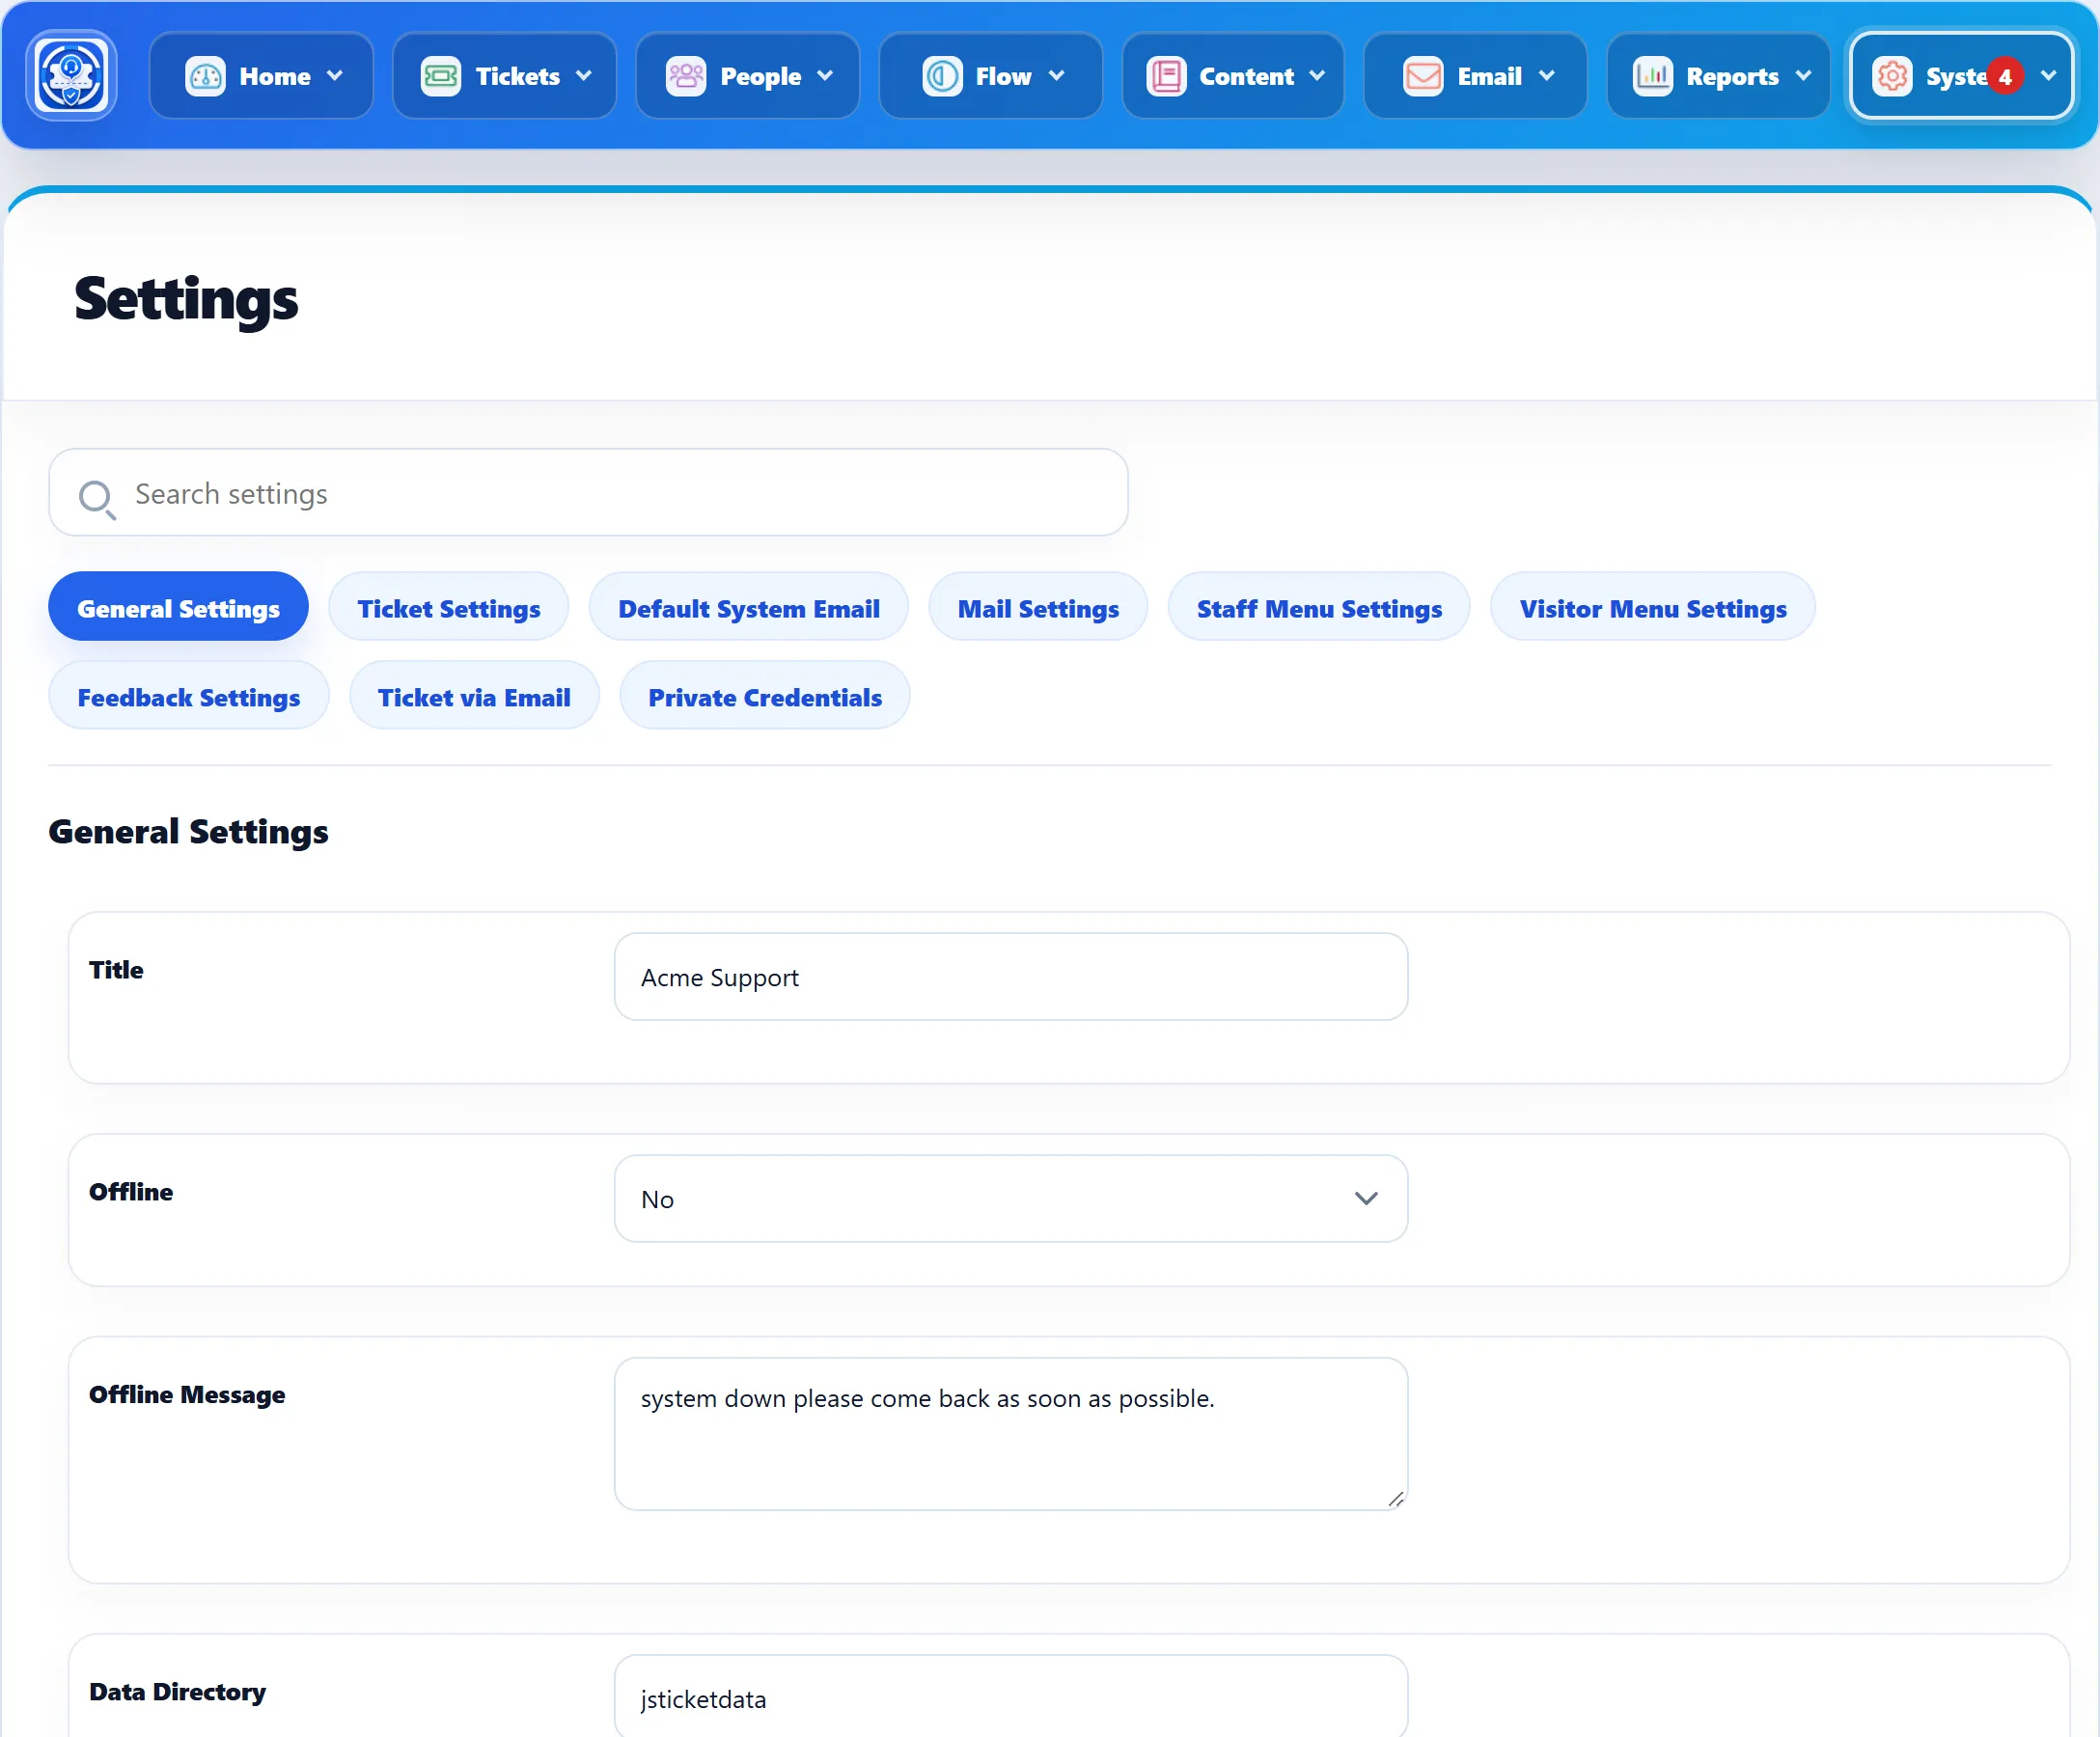Viewport: 2100px width, 1737px height.
Task: Click the search magnifier icon
Action: point(97,498)
